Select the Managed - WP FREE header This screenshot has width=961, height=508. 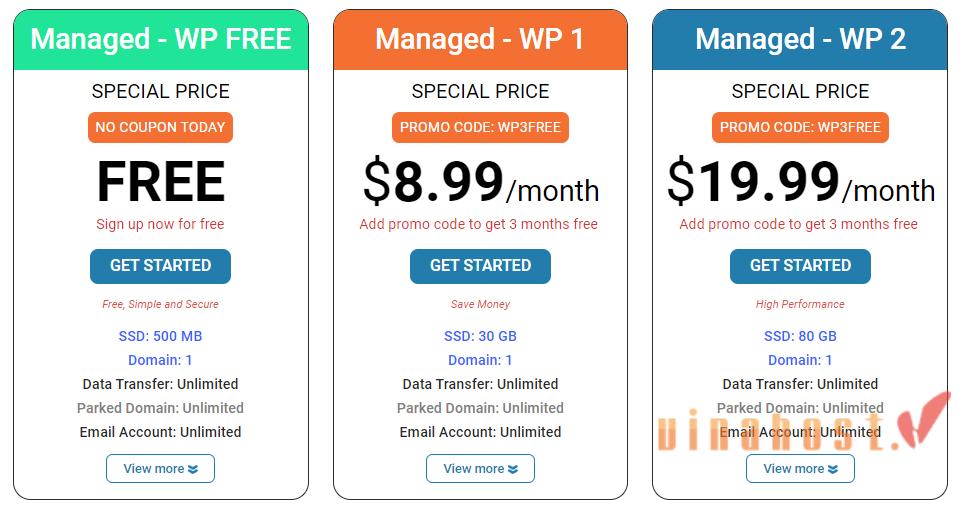pos(161,39)
